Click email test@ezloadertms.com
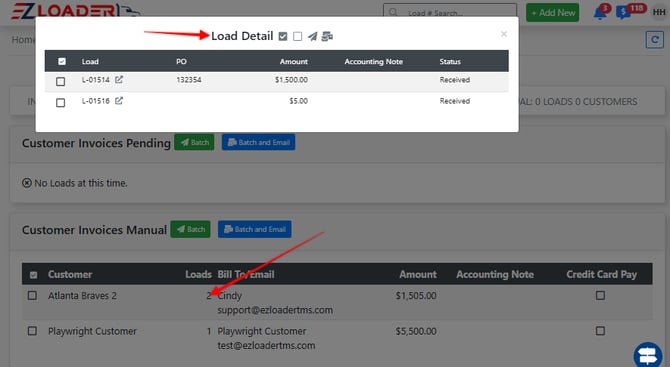Image resolution: width=670 pixels, height=367 pixels. point(266,346)
